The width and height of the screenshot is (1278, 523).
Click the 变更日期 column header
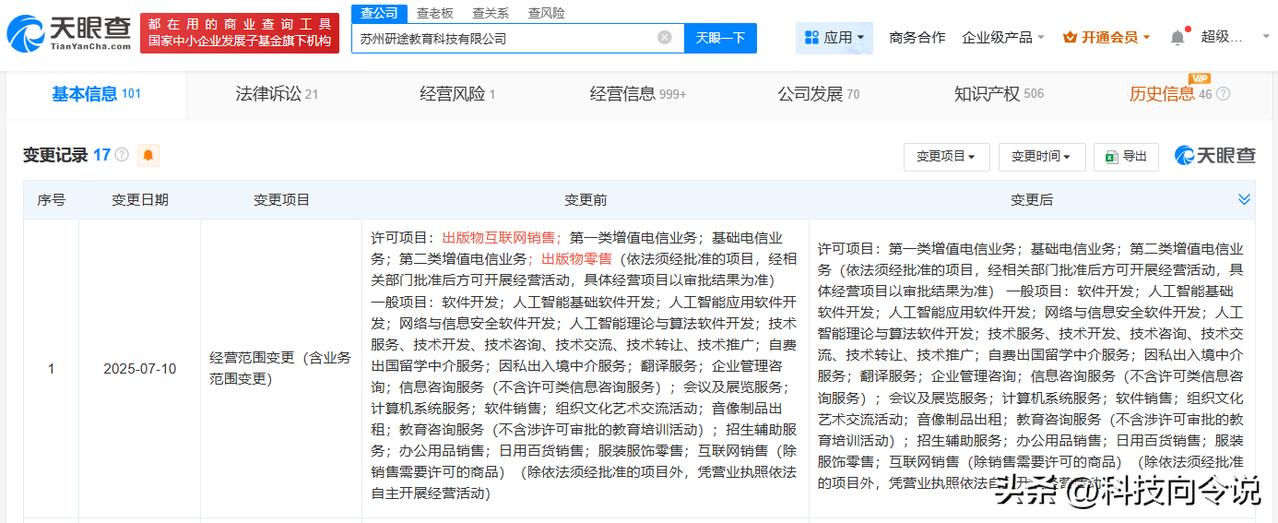(140, 200)
